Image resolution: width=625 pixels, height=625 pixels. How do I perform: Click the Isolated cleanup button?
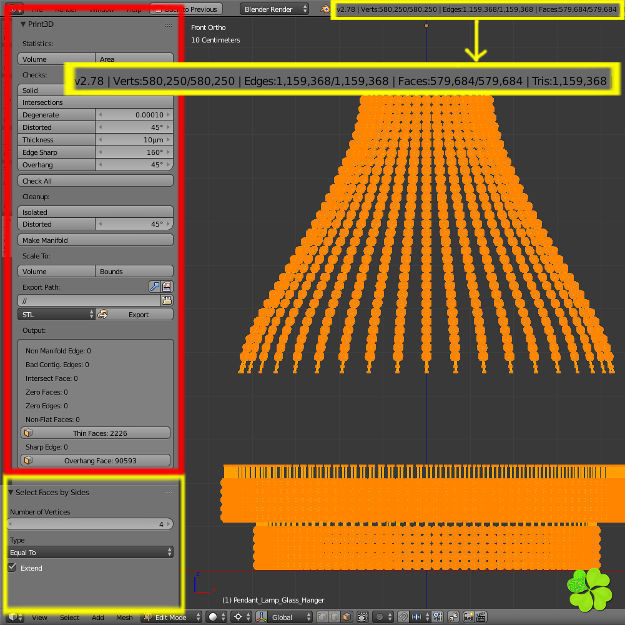[95, 212]
